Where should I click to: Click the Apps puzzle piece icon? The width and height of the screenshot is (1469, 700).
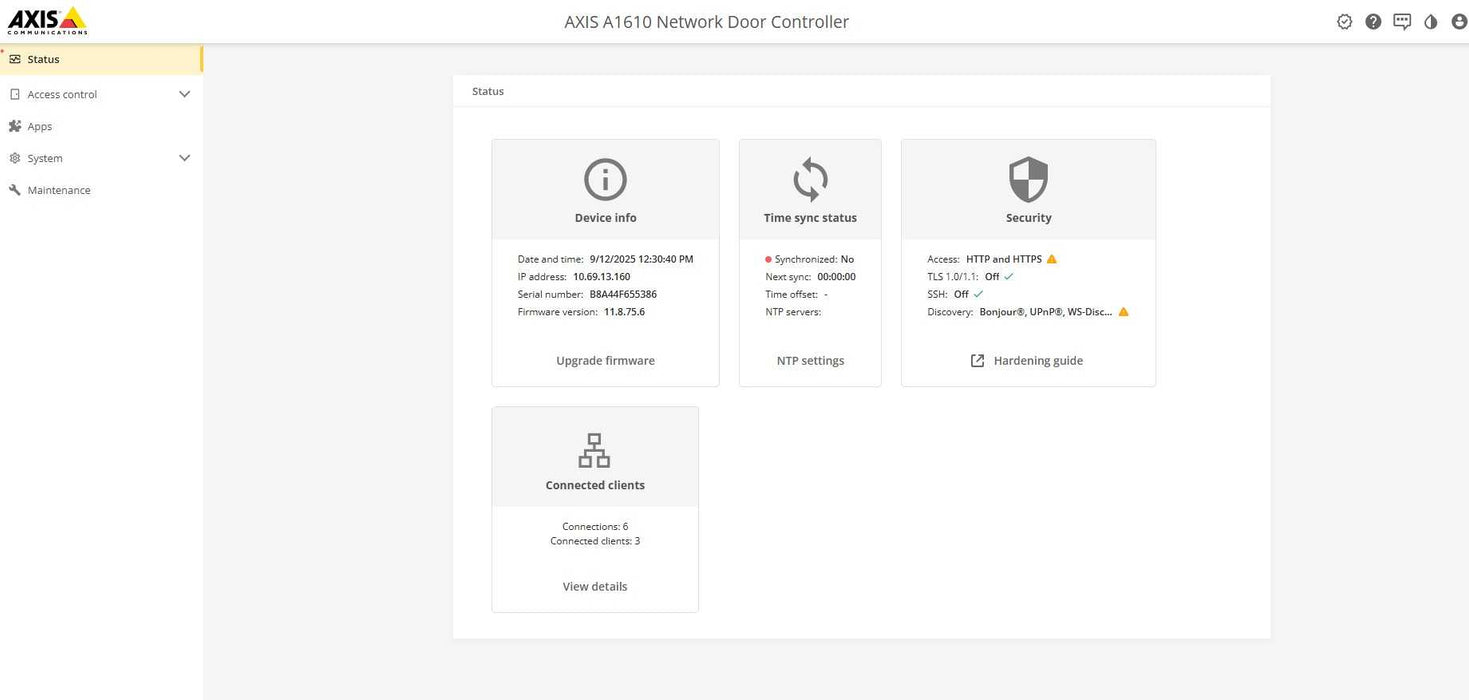(15, 126)
